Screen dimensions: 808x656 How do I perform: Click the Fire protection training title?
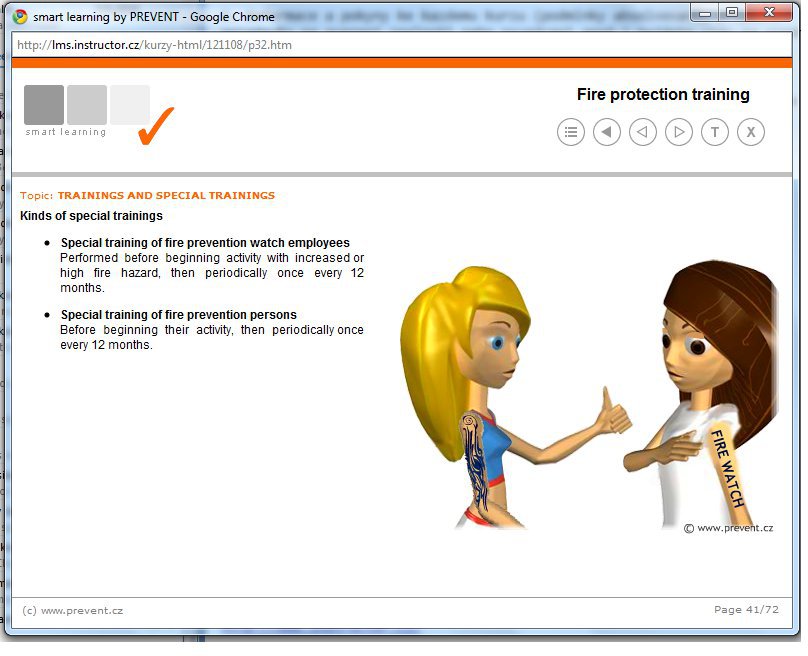662,95
